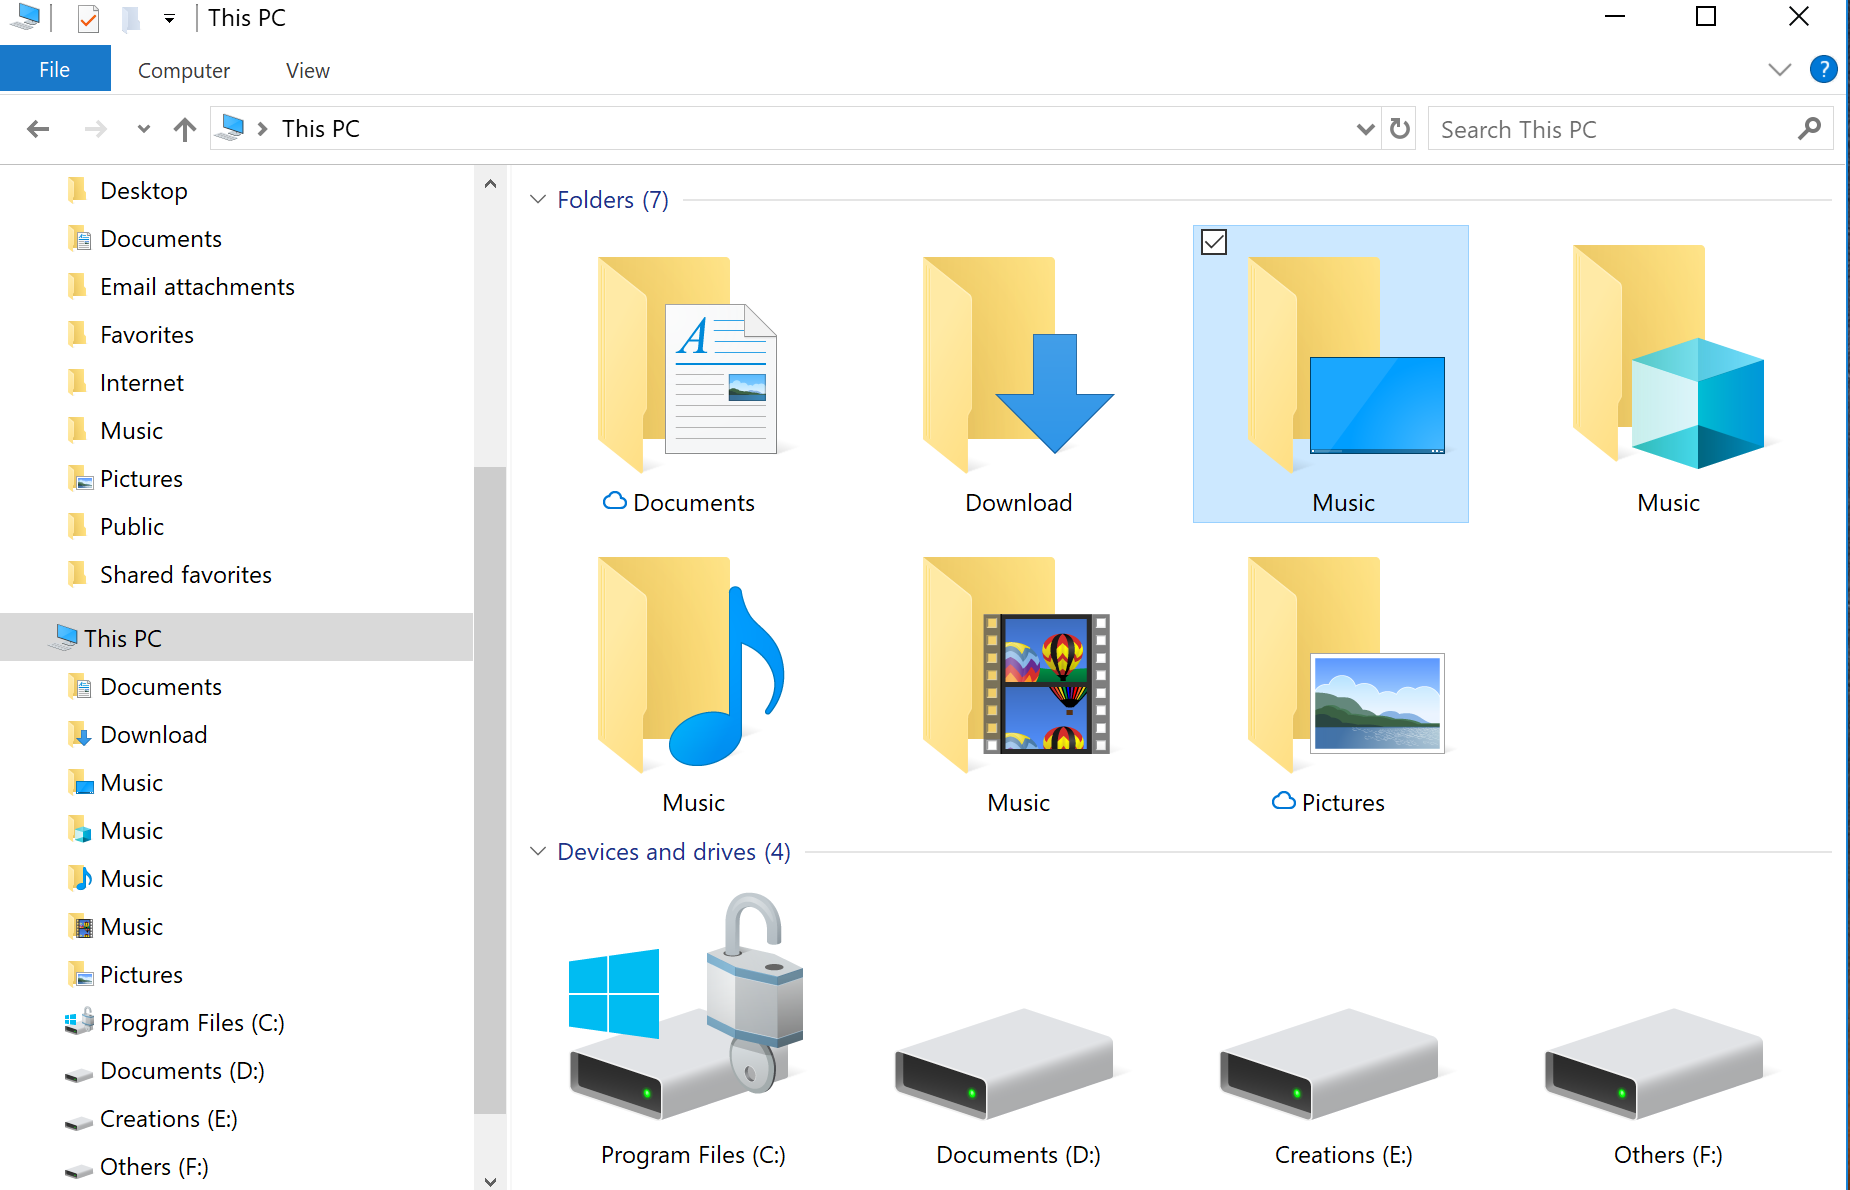The image size is (1850, 1190).
Task: Open the address bar history dropdown
Action: click(x=1365, y=128)
